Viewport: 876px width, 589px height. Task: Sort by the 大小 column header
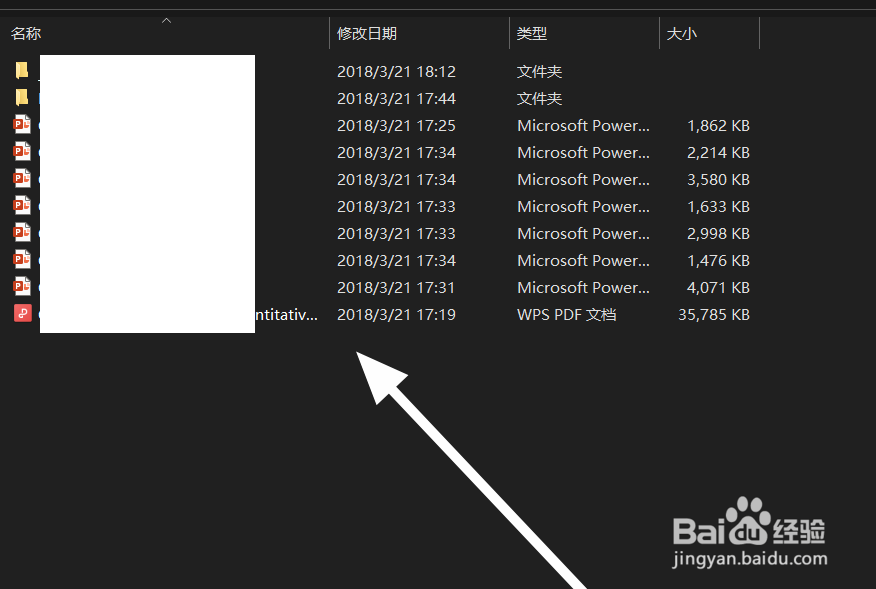(x=682, y=34)
